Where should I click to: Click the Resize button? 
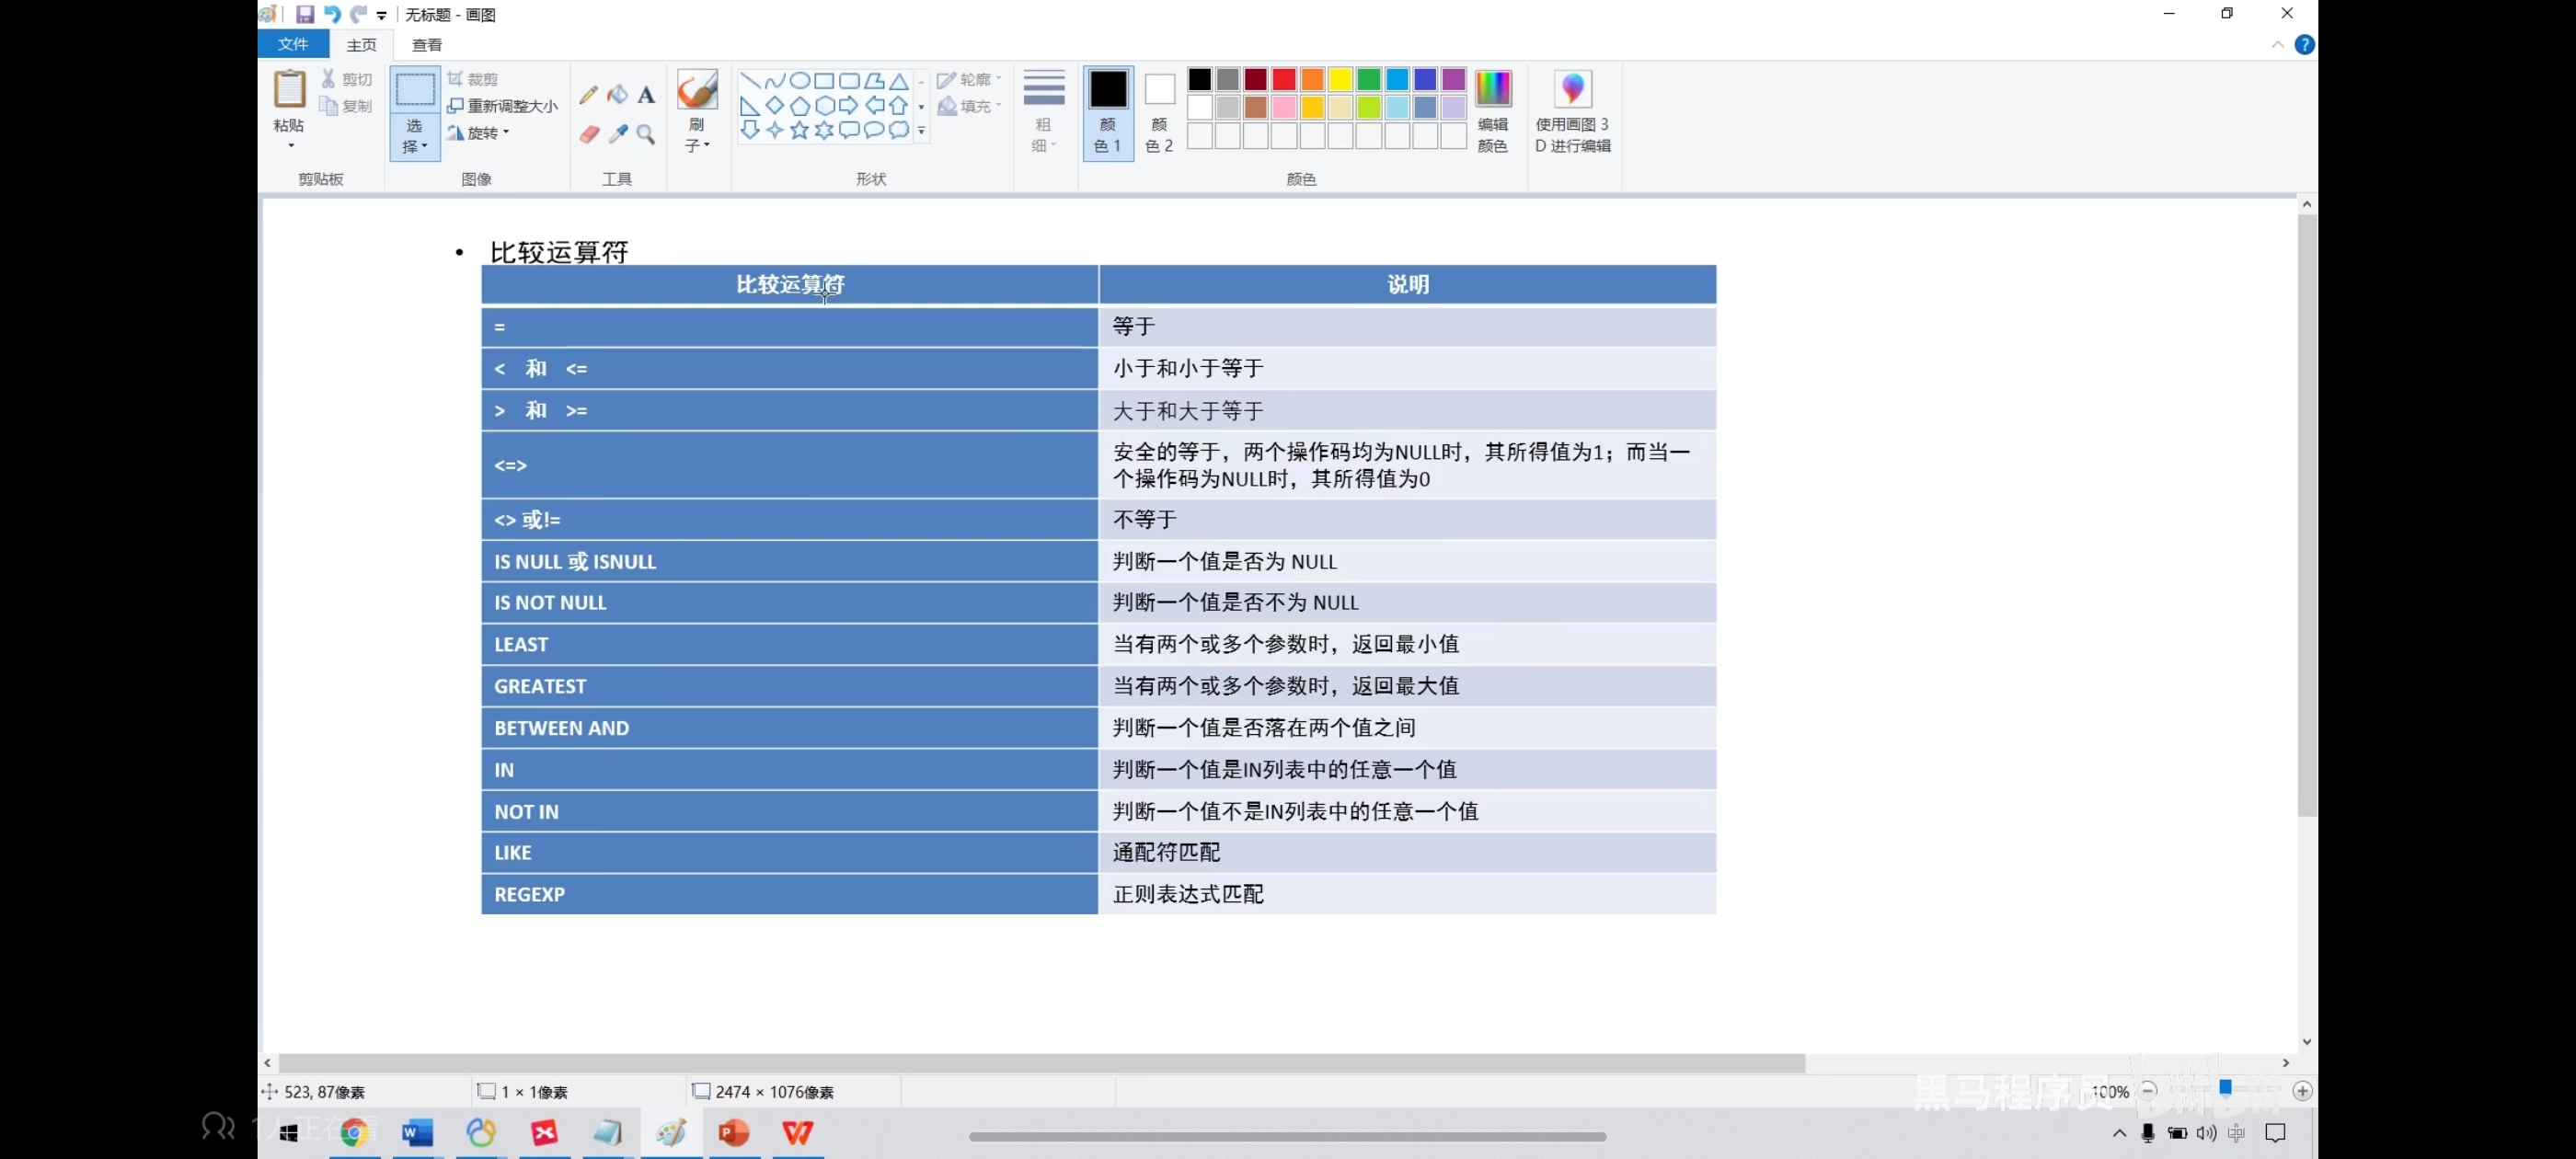click(x=503, y=106)
